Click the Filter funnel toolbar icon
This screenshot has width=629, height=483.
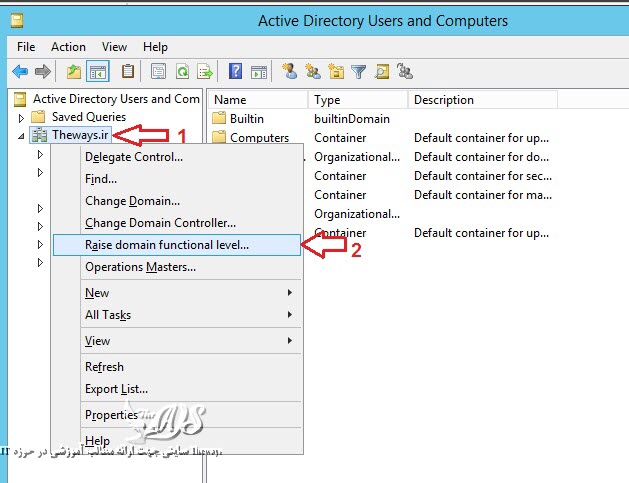click(x=358, y=71)
